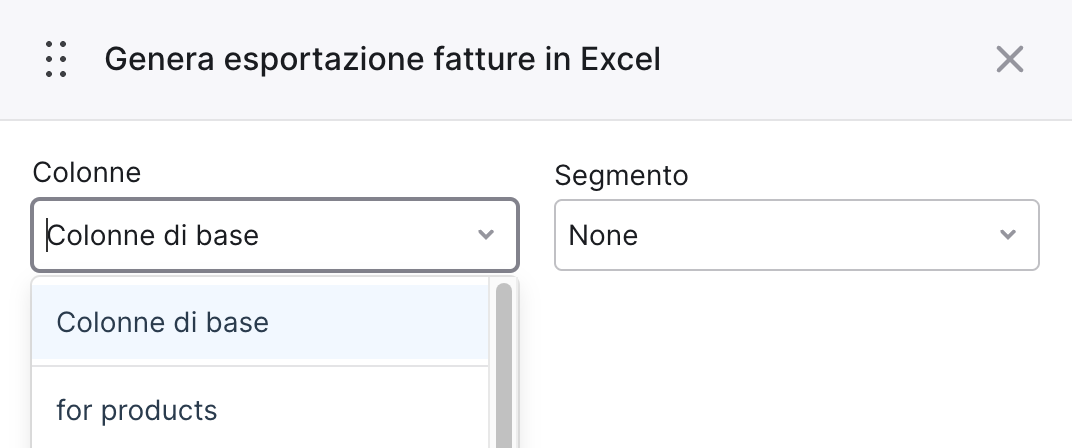Close the Excel invoice export dialog

coord(1010,59)
